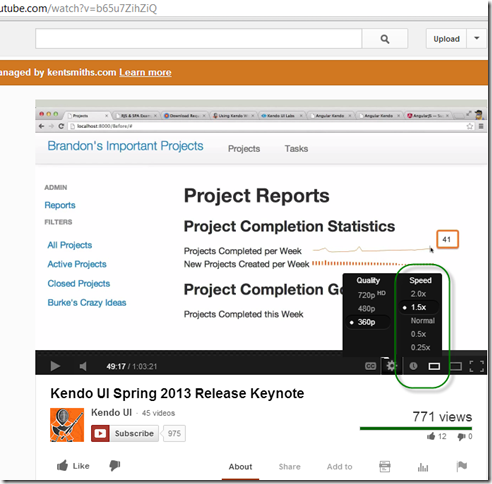
Task: Select 720p HD quality
Action: [371, 295]
